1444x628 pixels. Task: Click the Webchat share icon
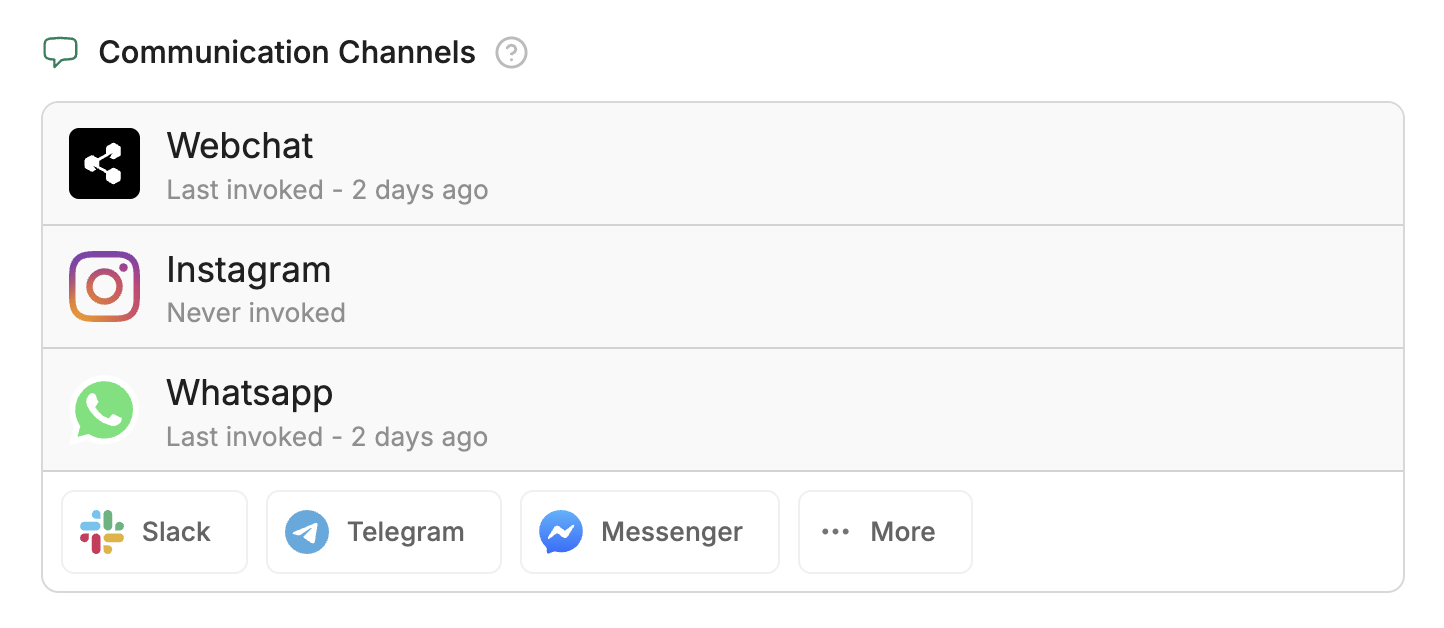coord(104,163)
